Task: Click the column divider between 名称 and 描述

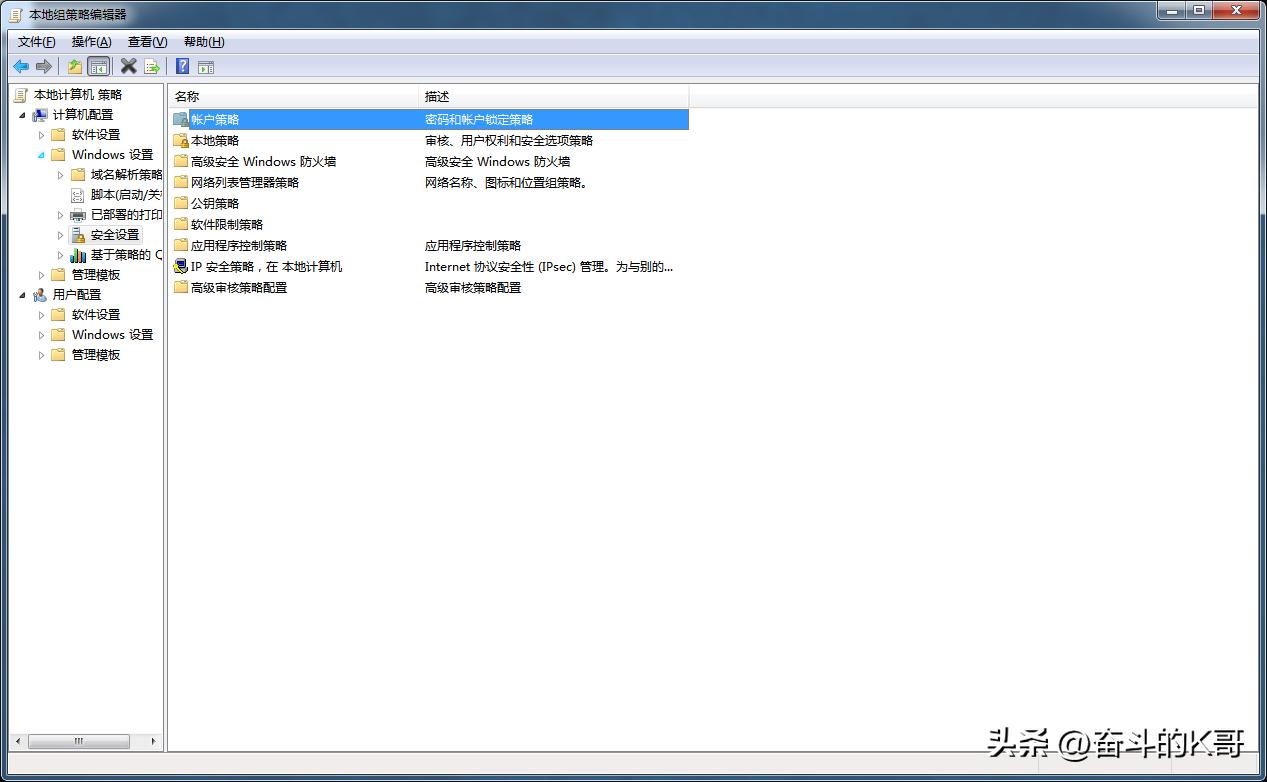Action: 419,96
